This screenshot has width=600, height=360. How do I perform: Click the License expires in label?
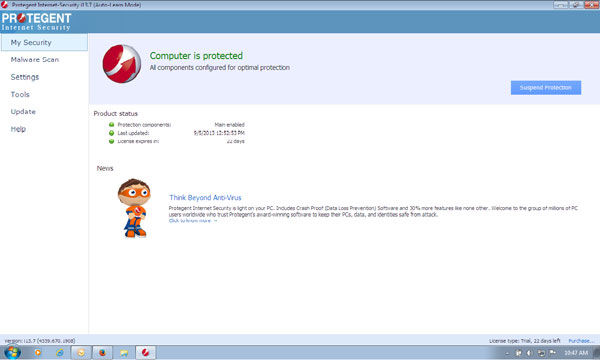click(138, 141)
